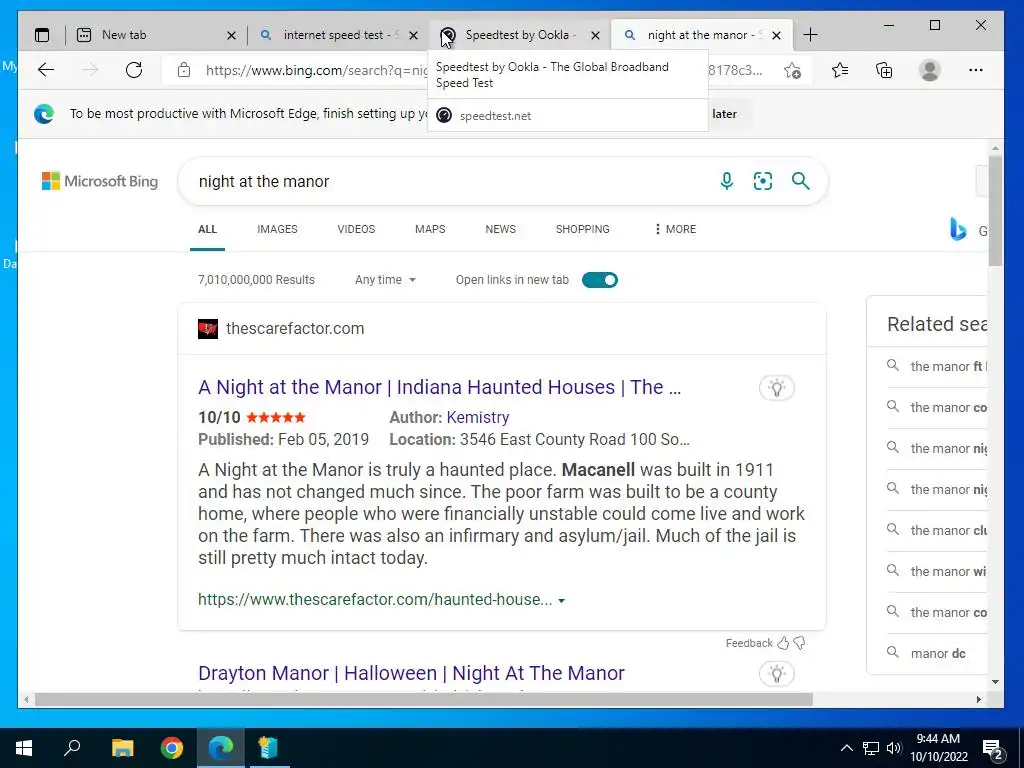Viewport: 1024px width, 768px height.
Task: Give thumbs down feedback
Action: tap(799, 643)
